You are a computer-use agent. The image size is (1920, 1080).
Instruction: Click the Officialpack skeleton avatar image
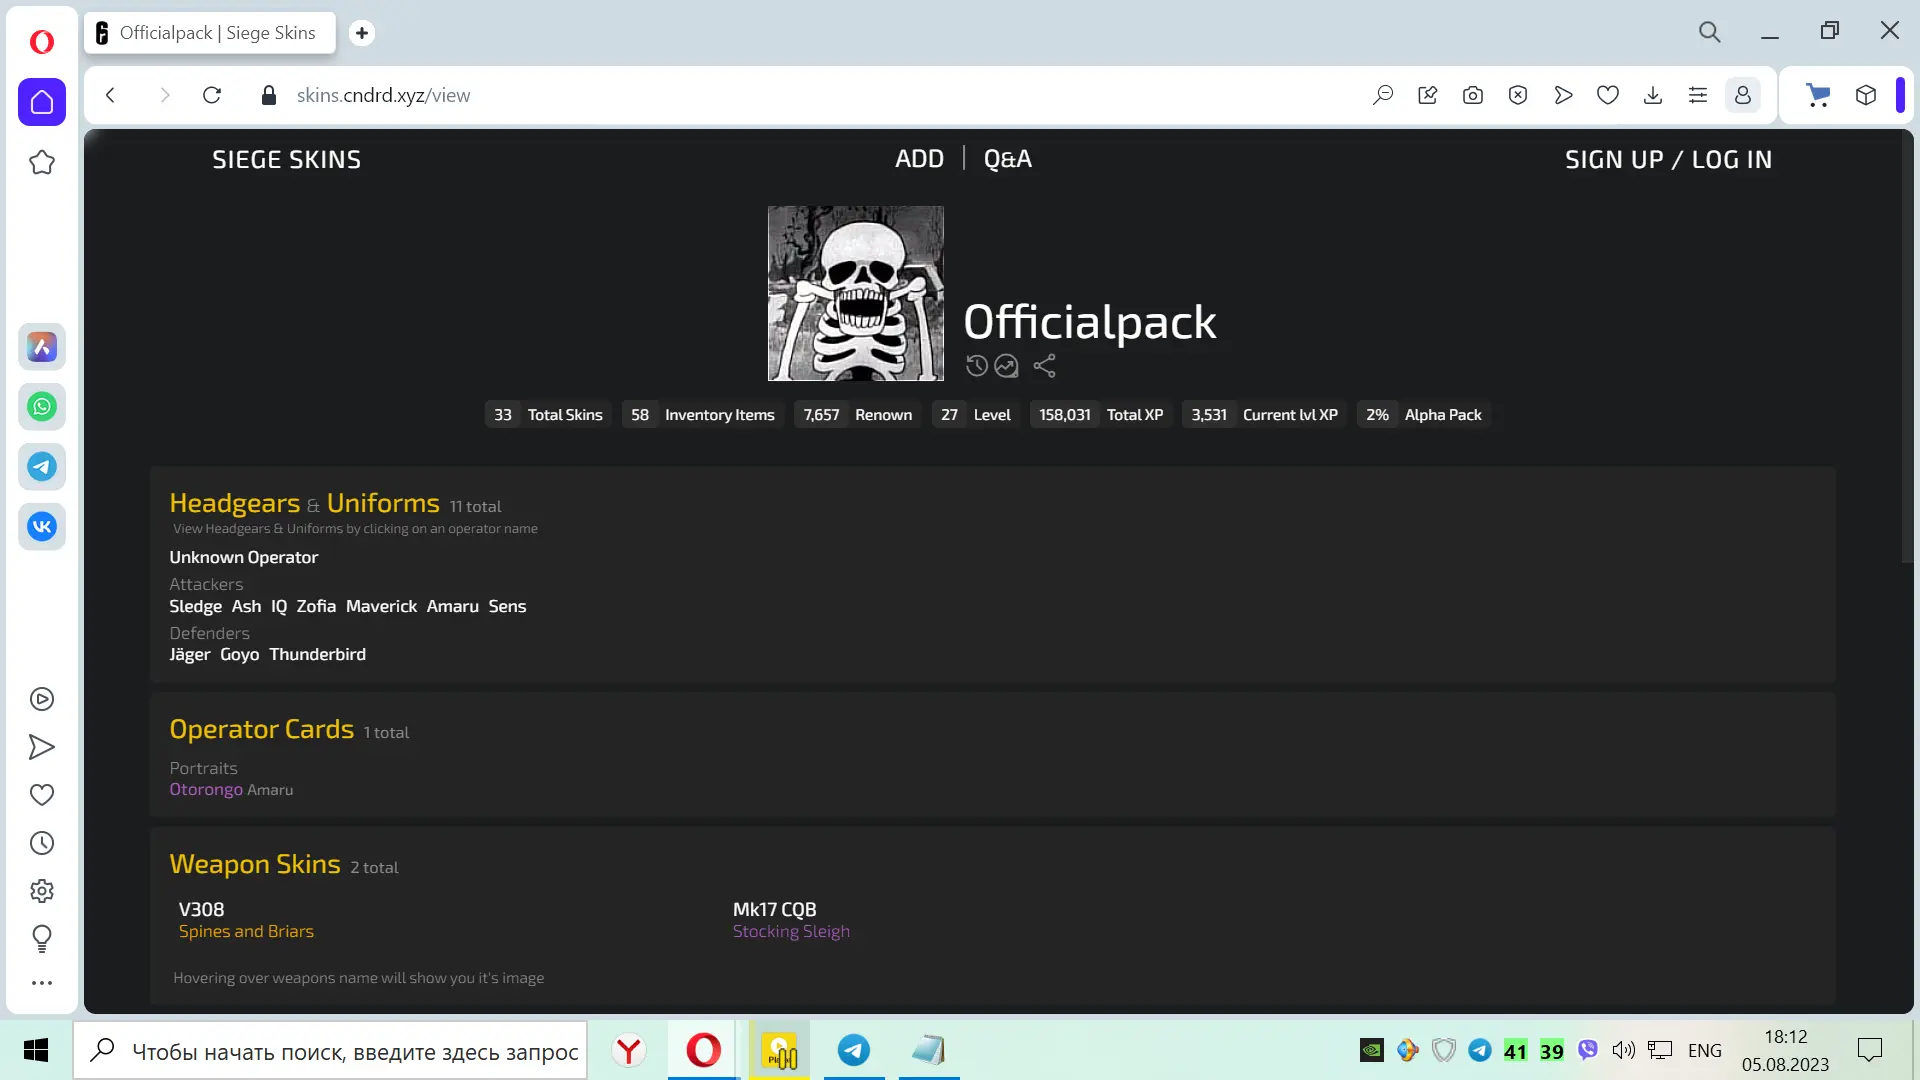[x=855, y=293]
